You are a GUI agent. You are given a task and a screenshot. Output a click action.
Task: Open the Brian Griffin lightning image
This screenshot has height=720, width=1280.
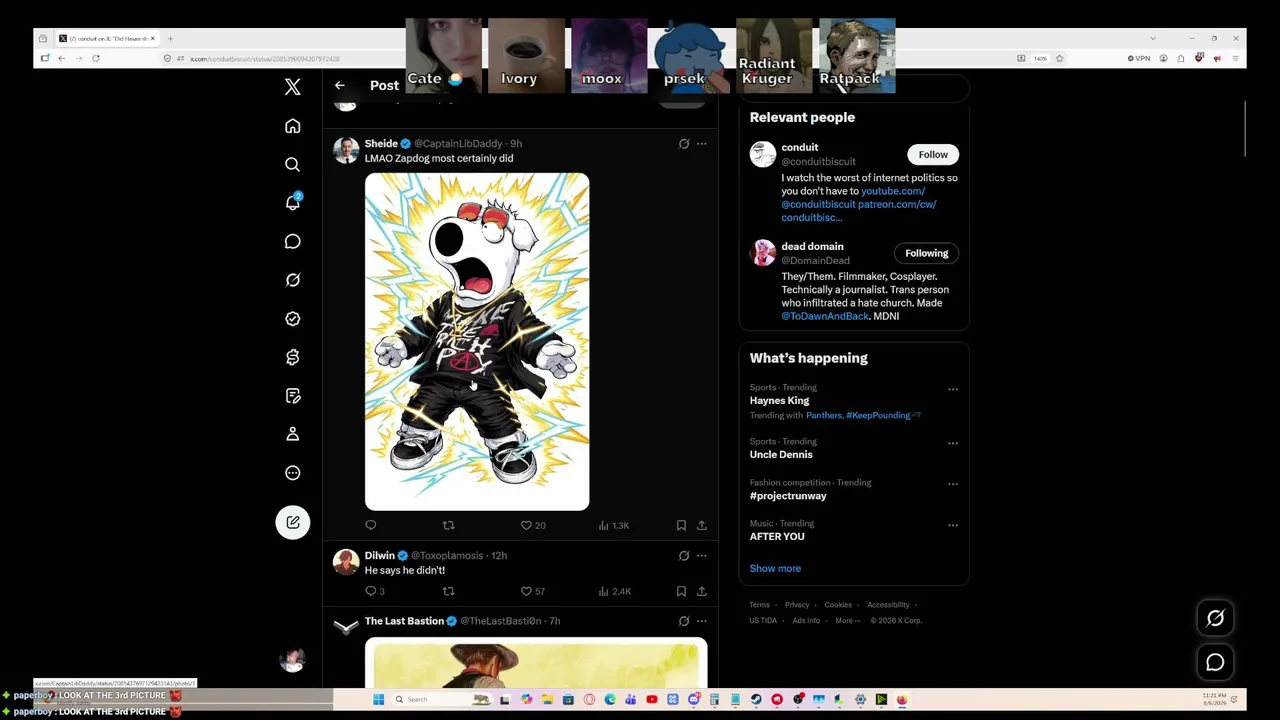[477, 342]
